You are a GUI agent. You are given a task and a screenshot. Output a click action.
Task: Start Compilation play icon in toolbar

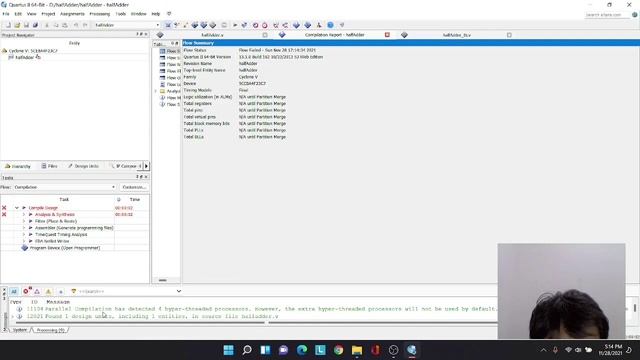tap(235, 25)
